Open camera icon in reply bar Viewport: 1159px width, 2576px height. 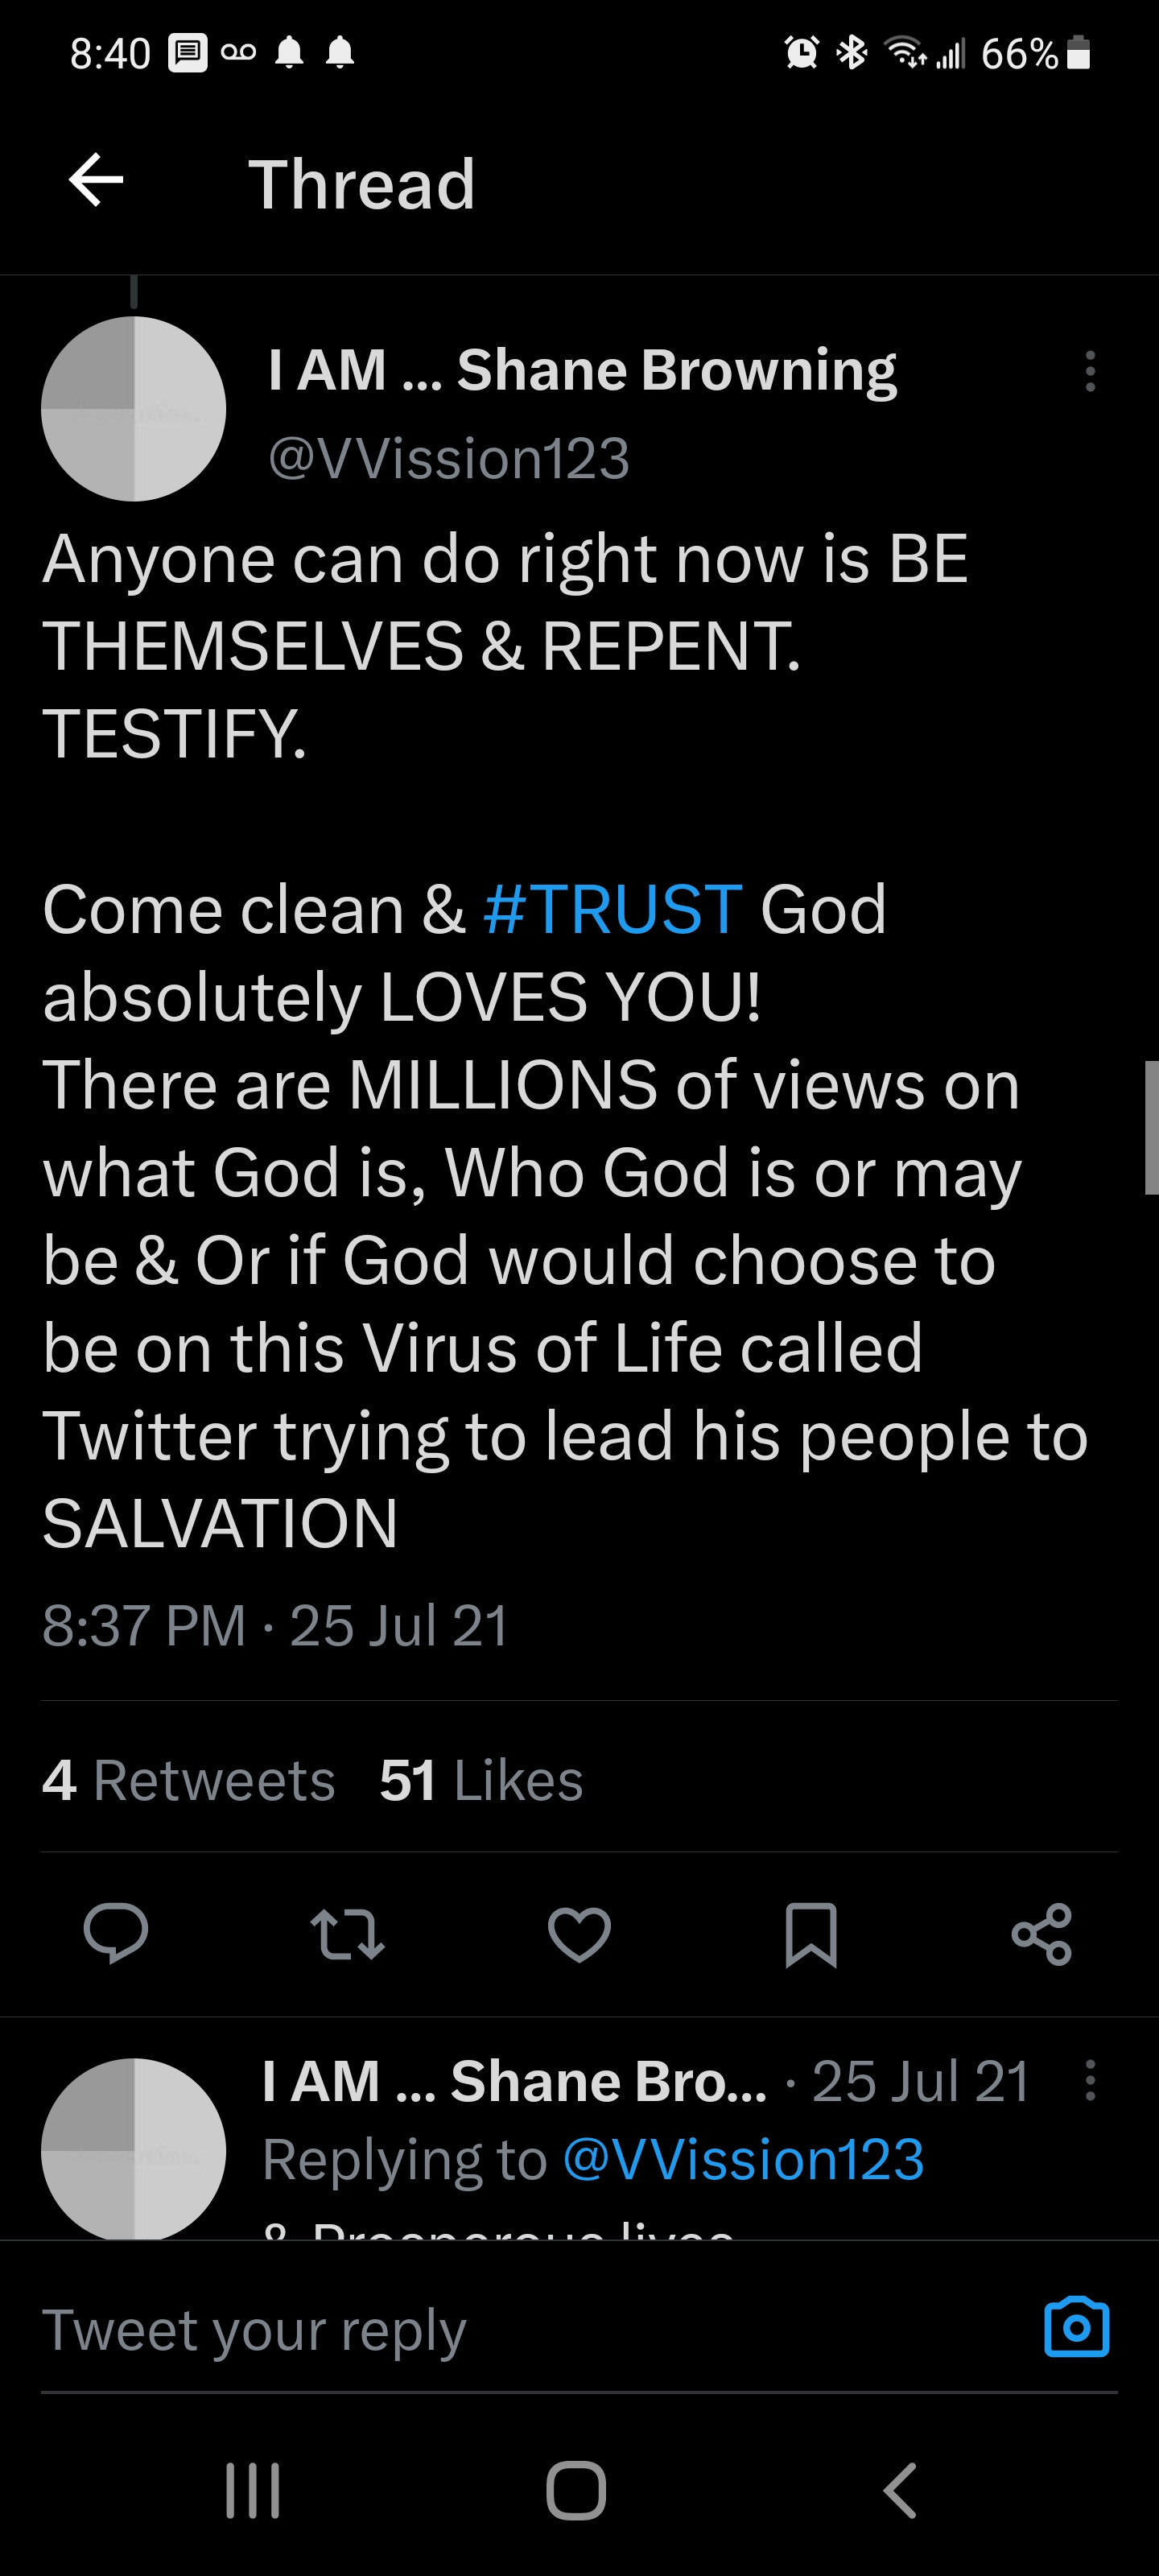tap(1076, 2328)
